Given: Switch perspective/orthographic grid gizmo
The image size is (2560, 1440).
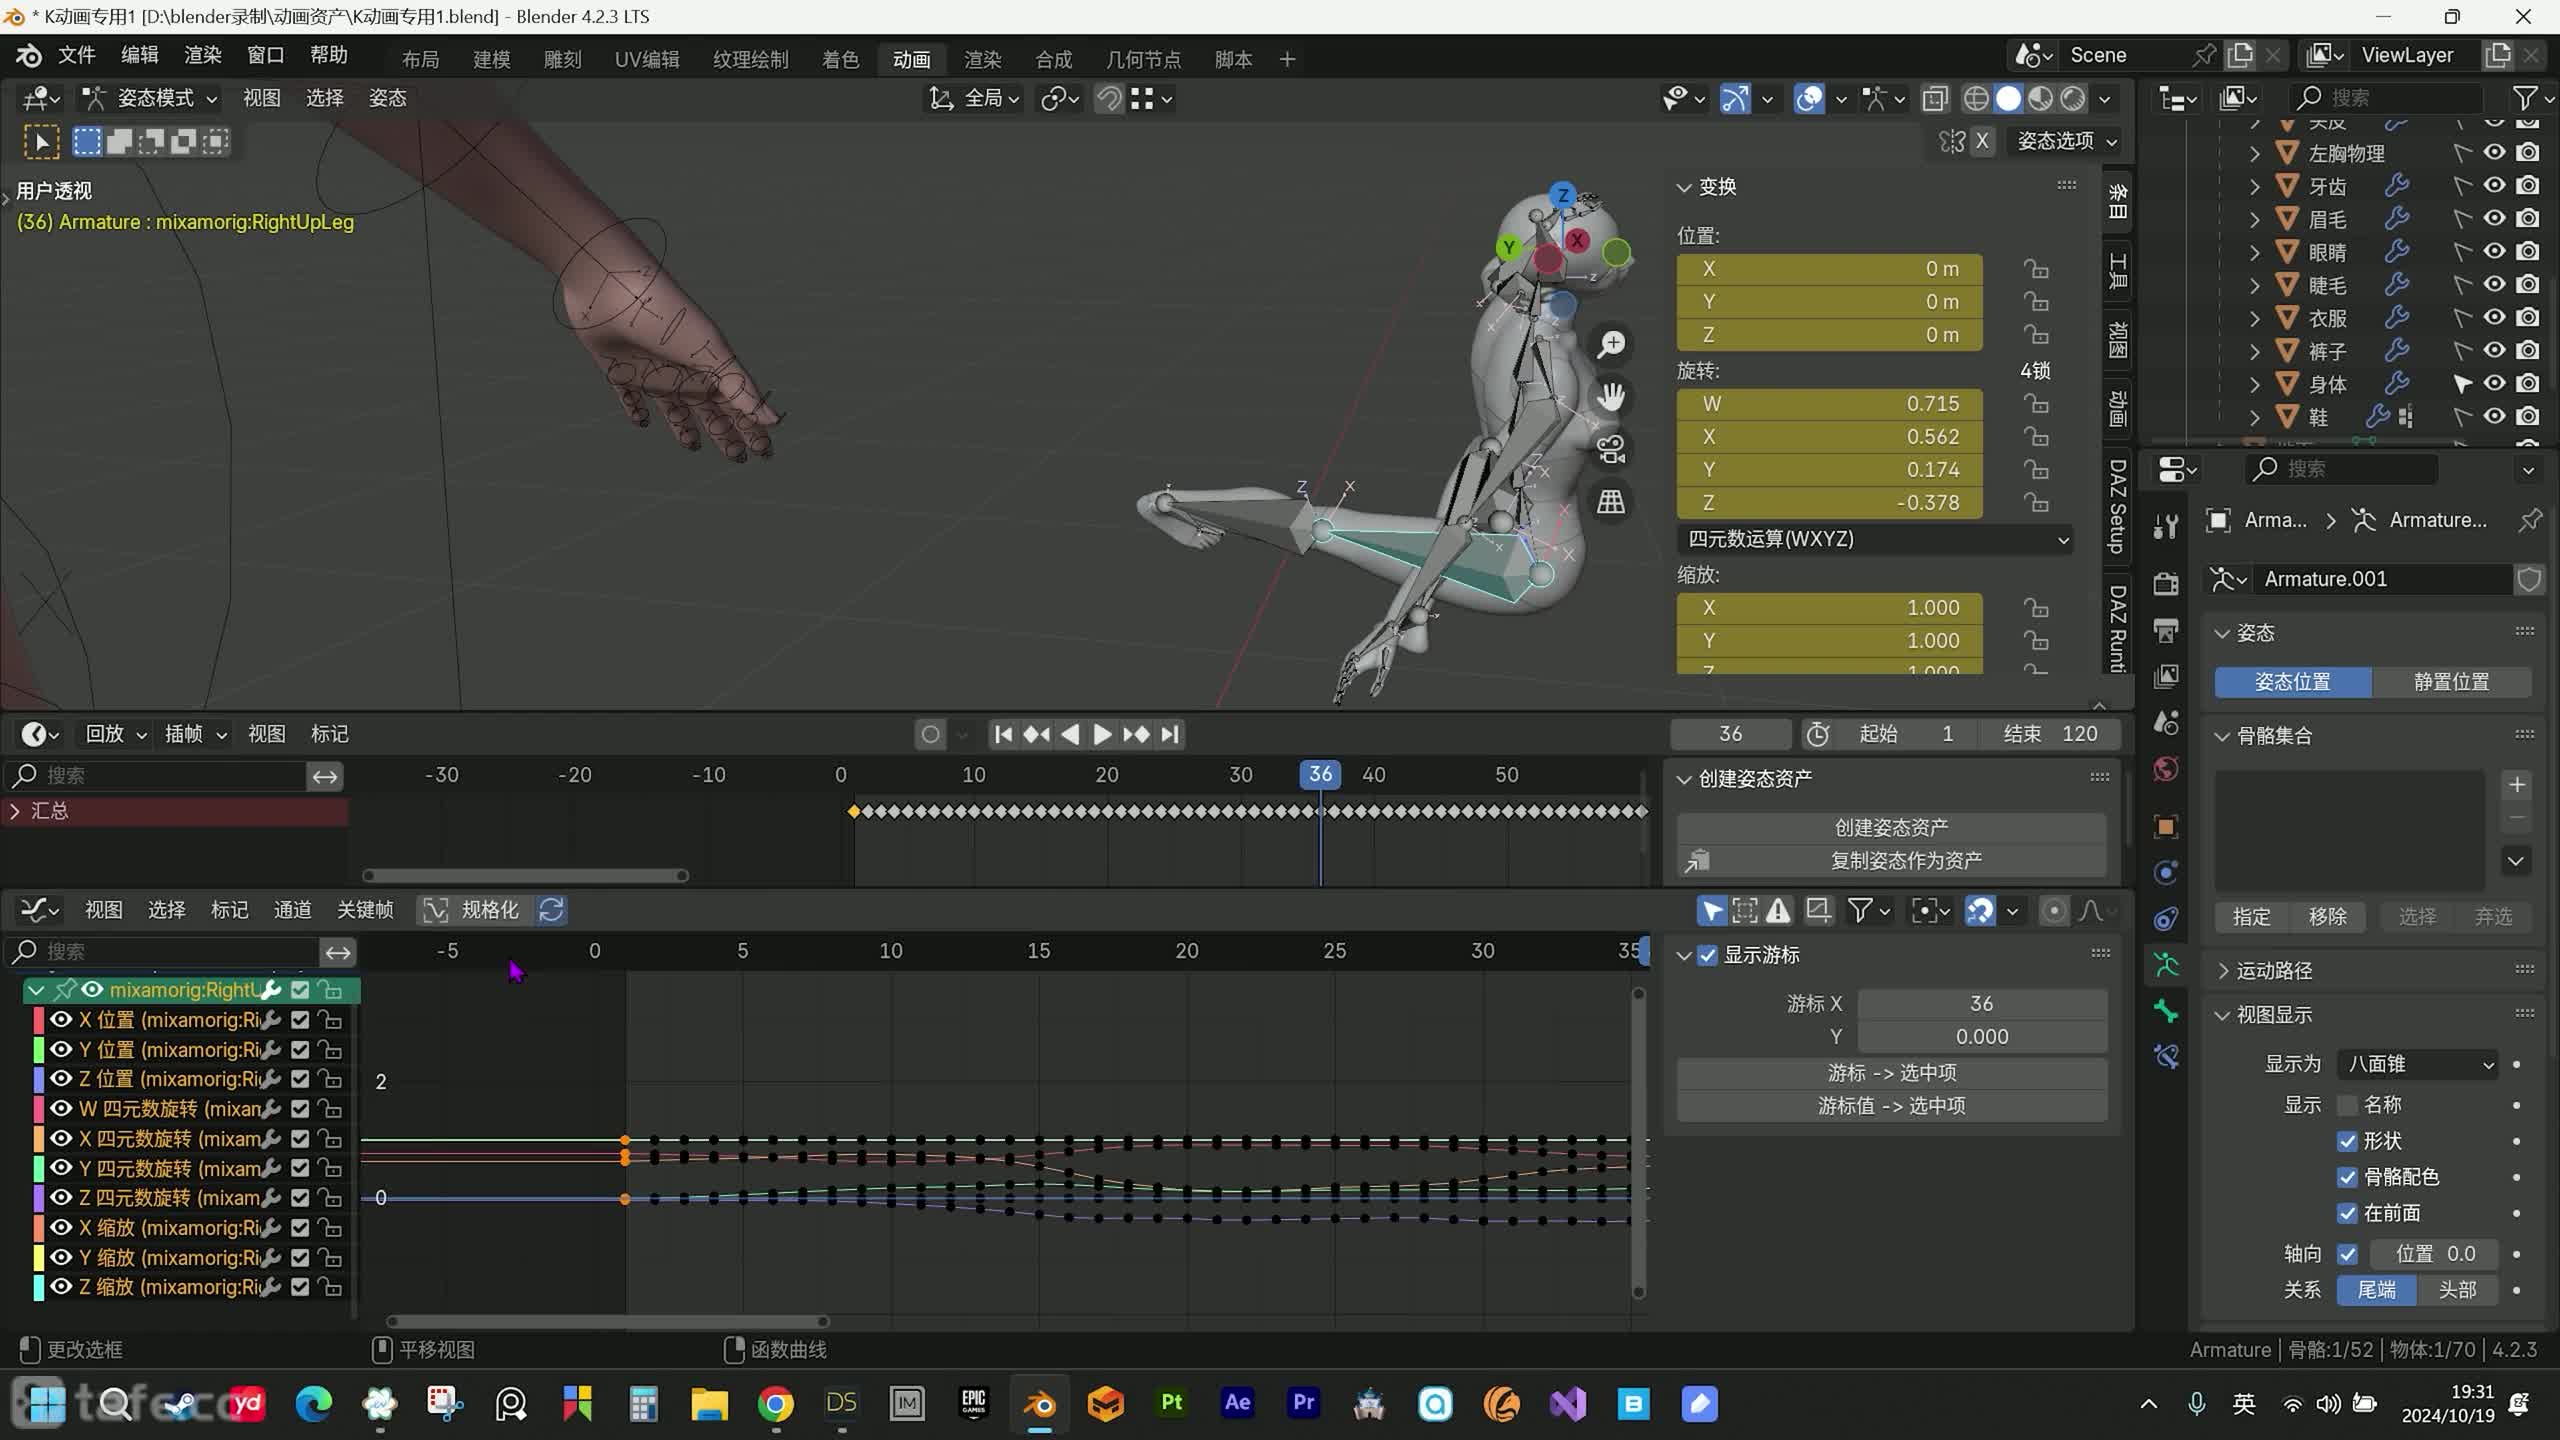Looking at the screenshot, I should coord(1611,502).
